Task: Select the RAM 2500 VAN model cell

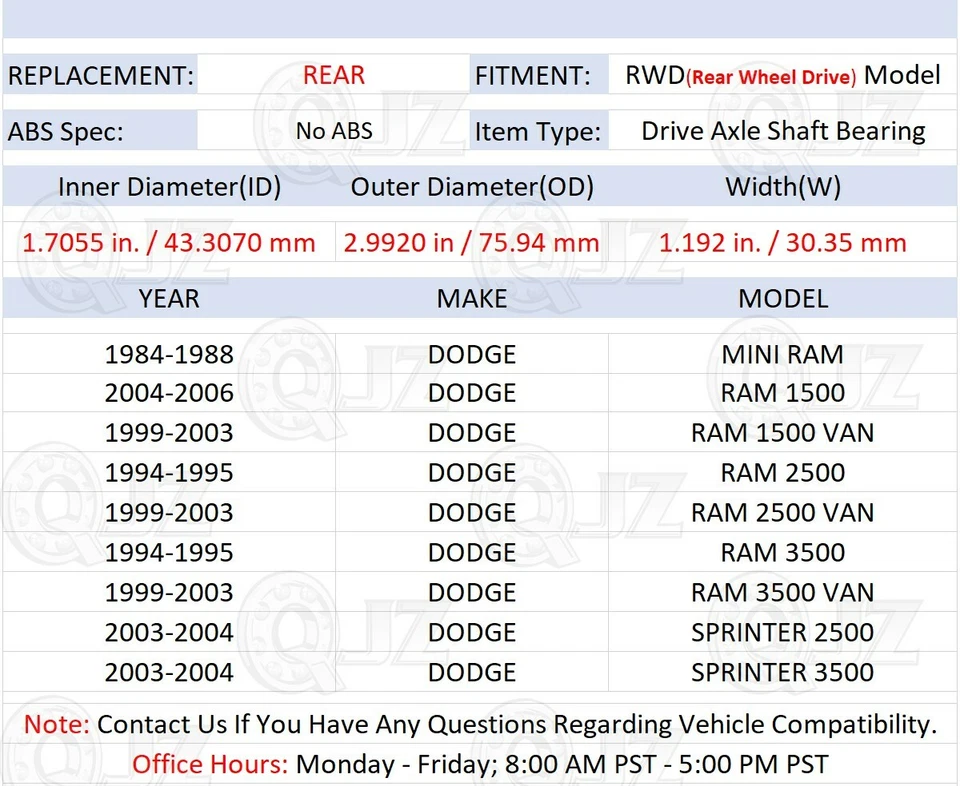Action: click(x=782, y=512)
